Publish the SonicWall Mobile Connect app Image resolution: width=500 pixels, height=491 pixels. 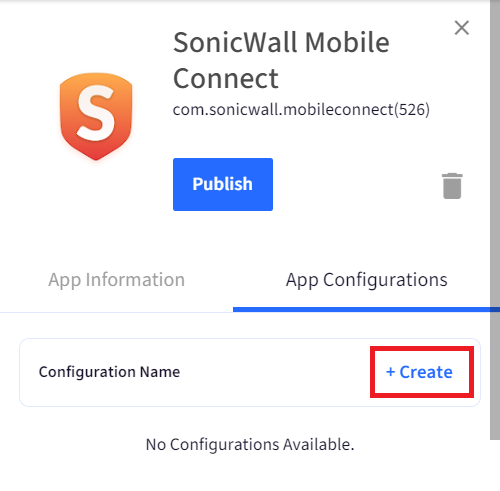pyautogui.click(x=223, y=184)
